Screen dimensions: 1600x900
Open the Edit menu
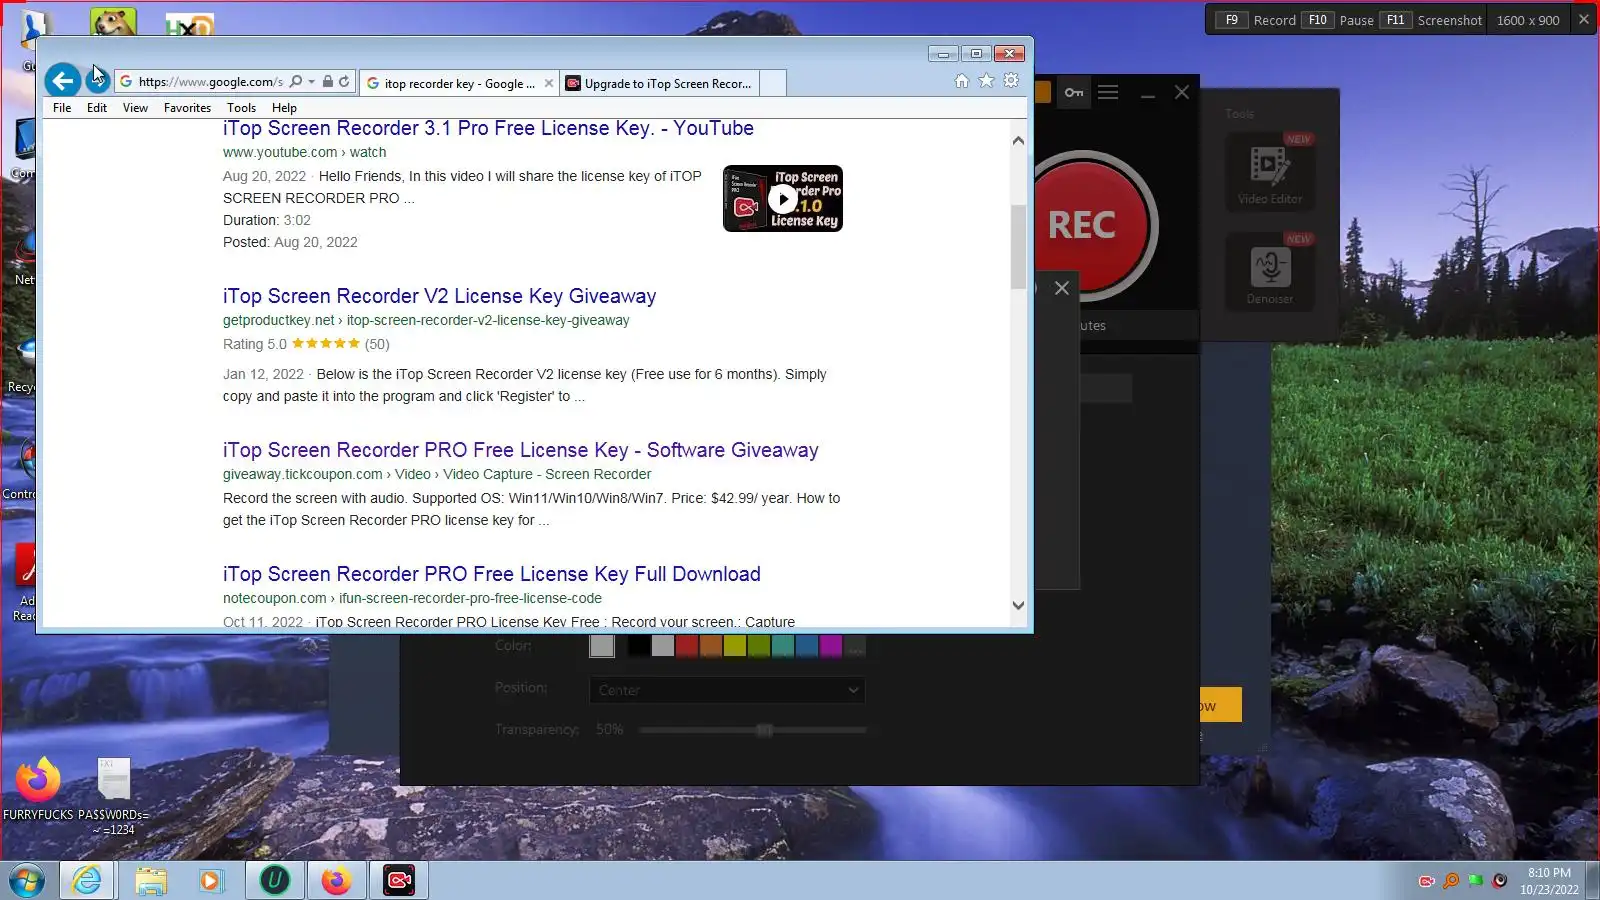pyautogui.click(x=97, y=108)
